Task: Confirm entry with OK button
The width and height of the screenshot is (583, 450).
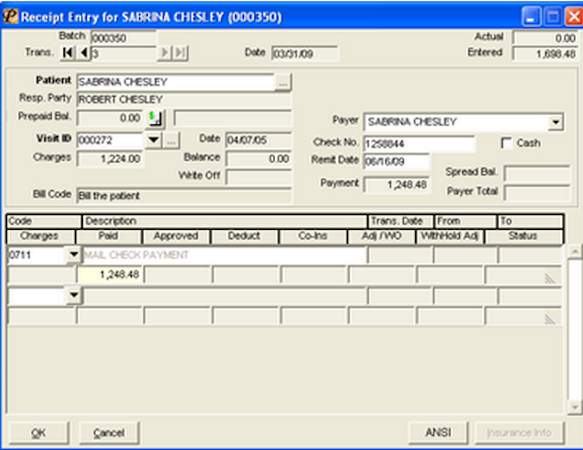Action: 39,433
